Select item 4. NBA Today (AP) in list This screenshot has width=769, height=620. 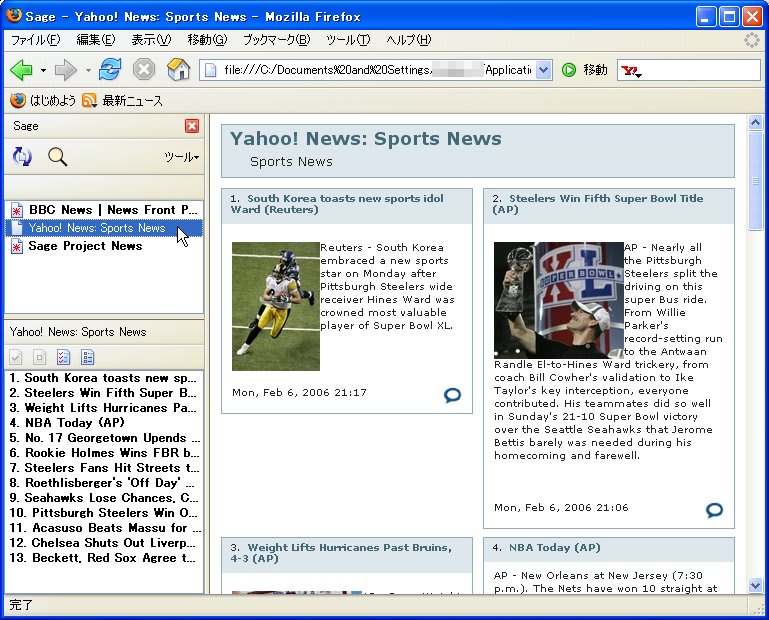pos(104,423)
